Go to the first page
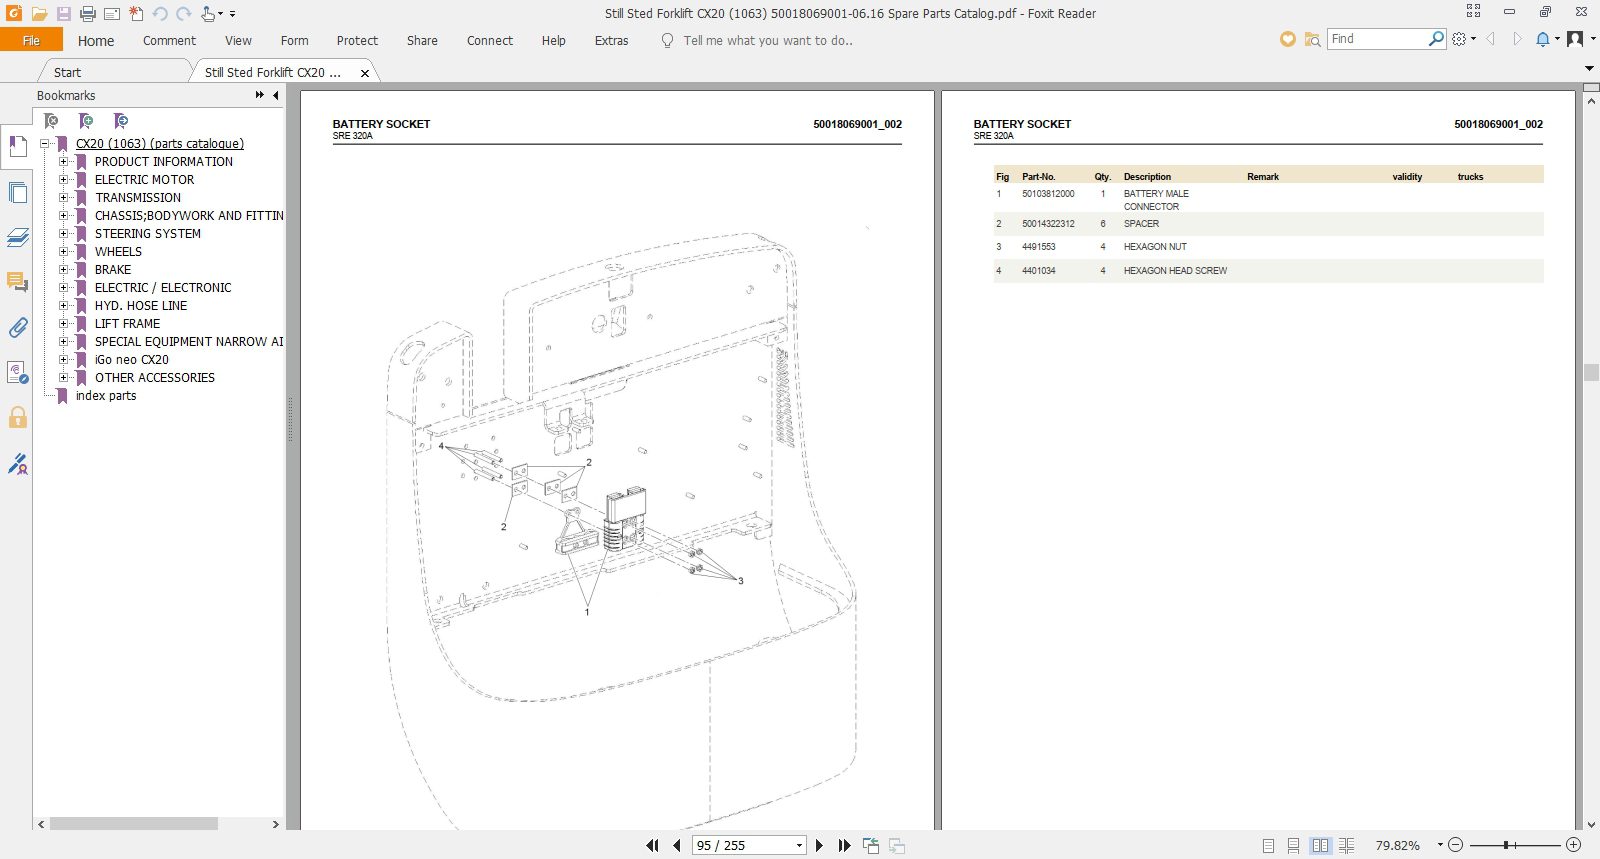Viewport: 1600px width, 859px height. (652, 845)
